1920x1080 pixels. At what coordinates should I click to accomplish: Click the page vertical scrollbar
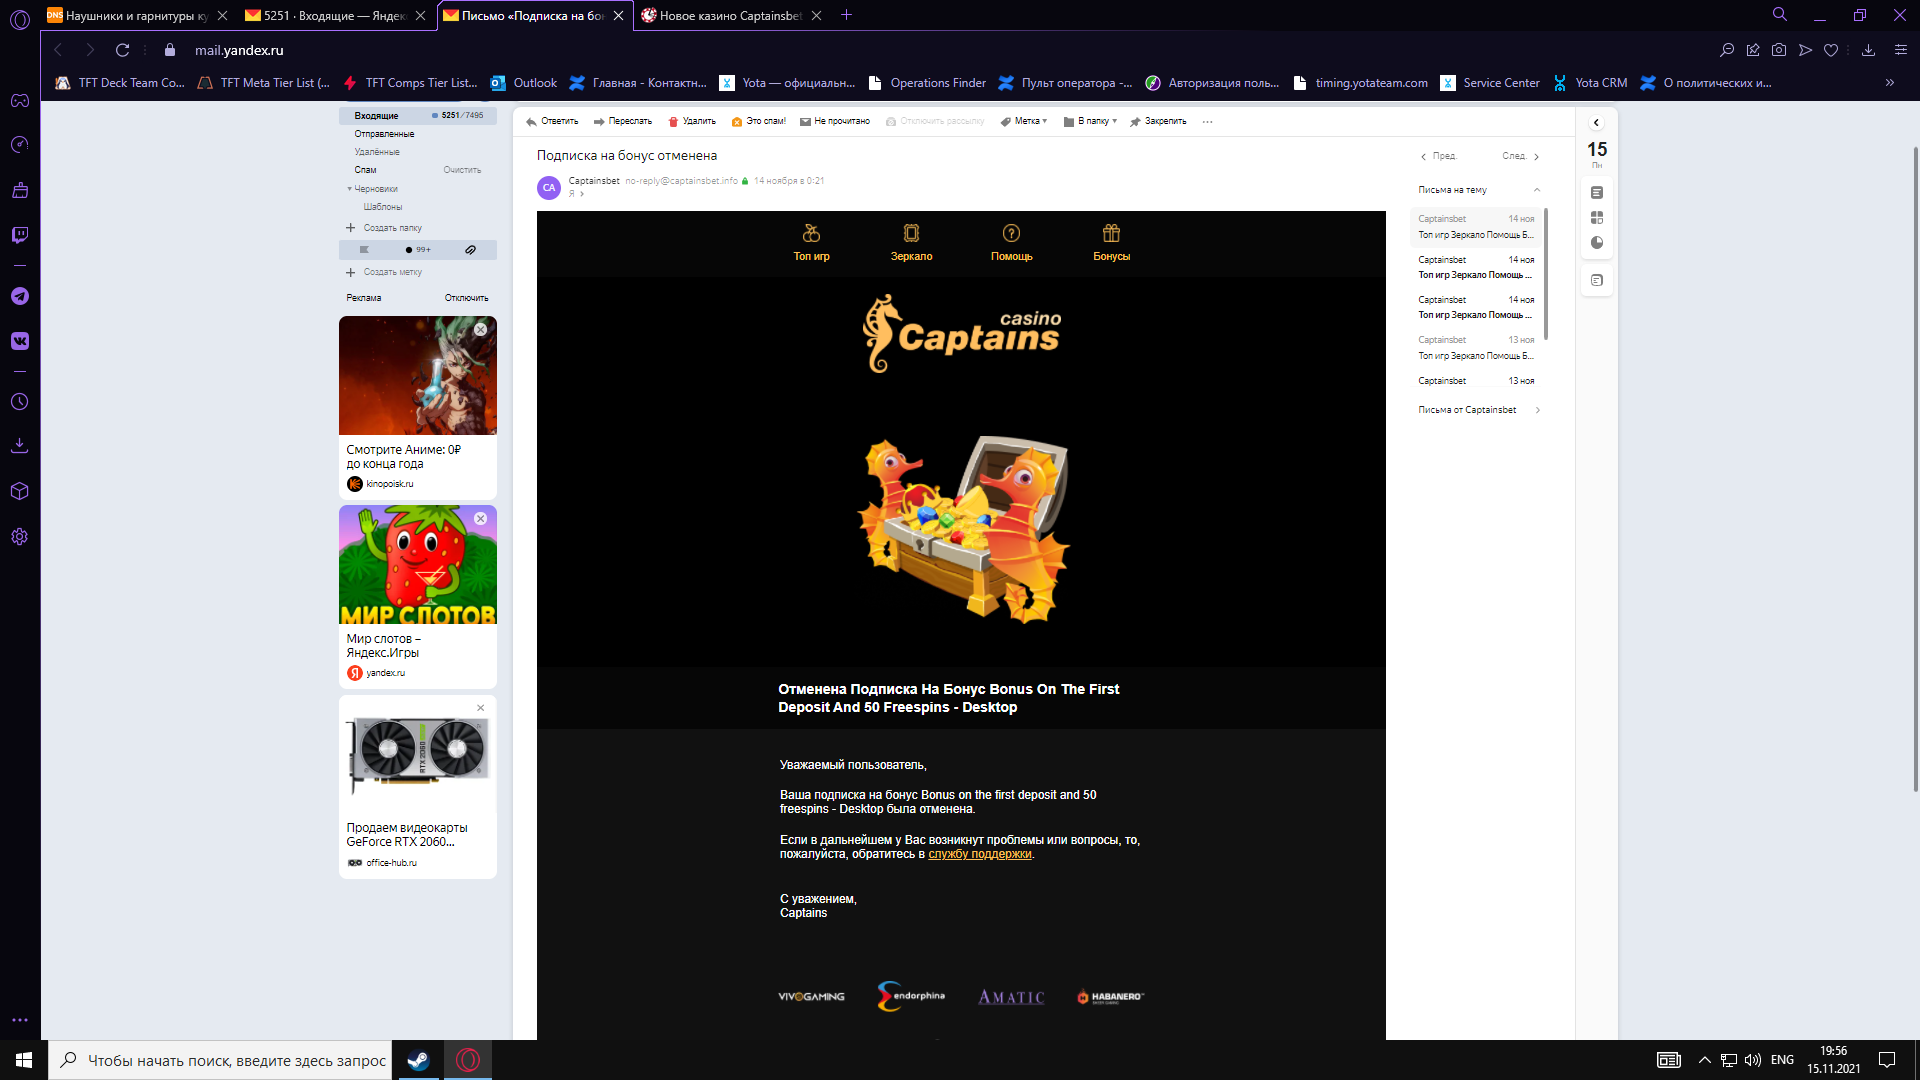(x=1915, y=470)
